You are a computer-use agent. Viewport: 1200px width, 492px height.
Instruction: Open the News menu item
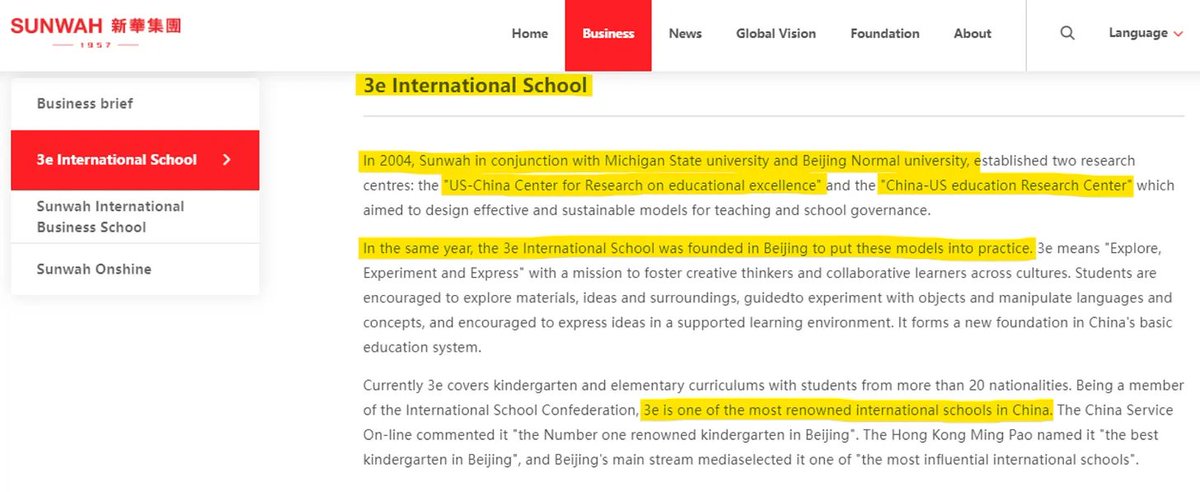[x=685, y=33]
